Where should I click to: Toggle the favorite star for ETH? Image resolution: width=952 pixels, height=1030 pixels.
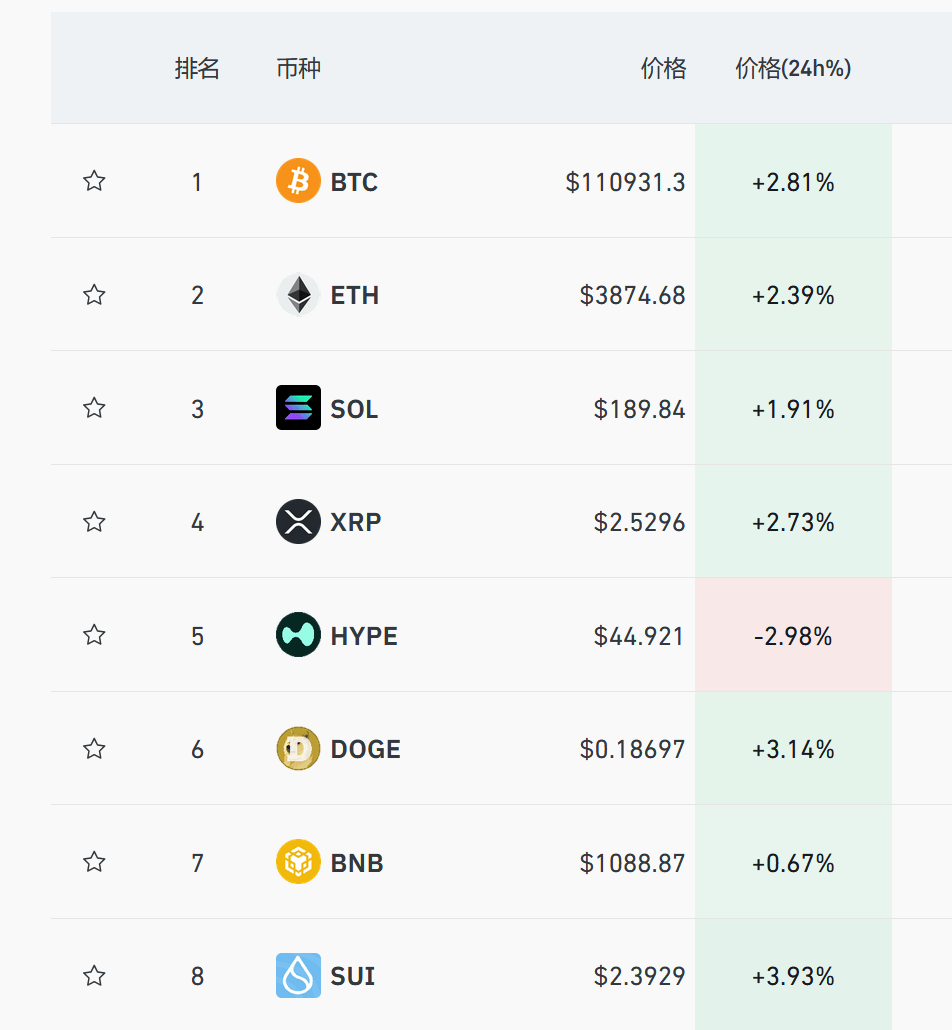click(x=94, y=295)
